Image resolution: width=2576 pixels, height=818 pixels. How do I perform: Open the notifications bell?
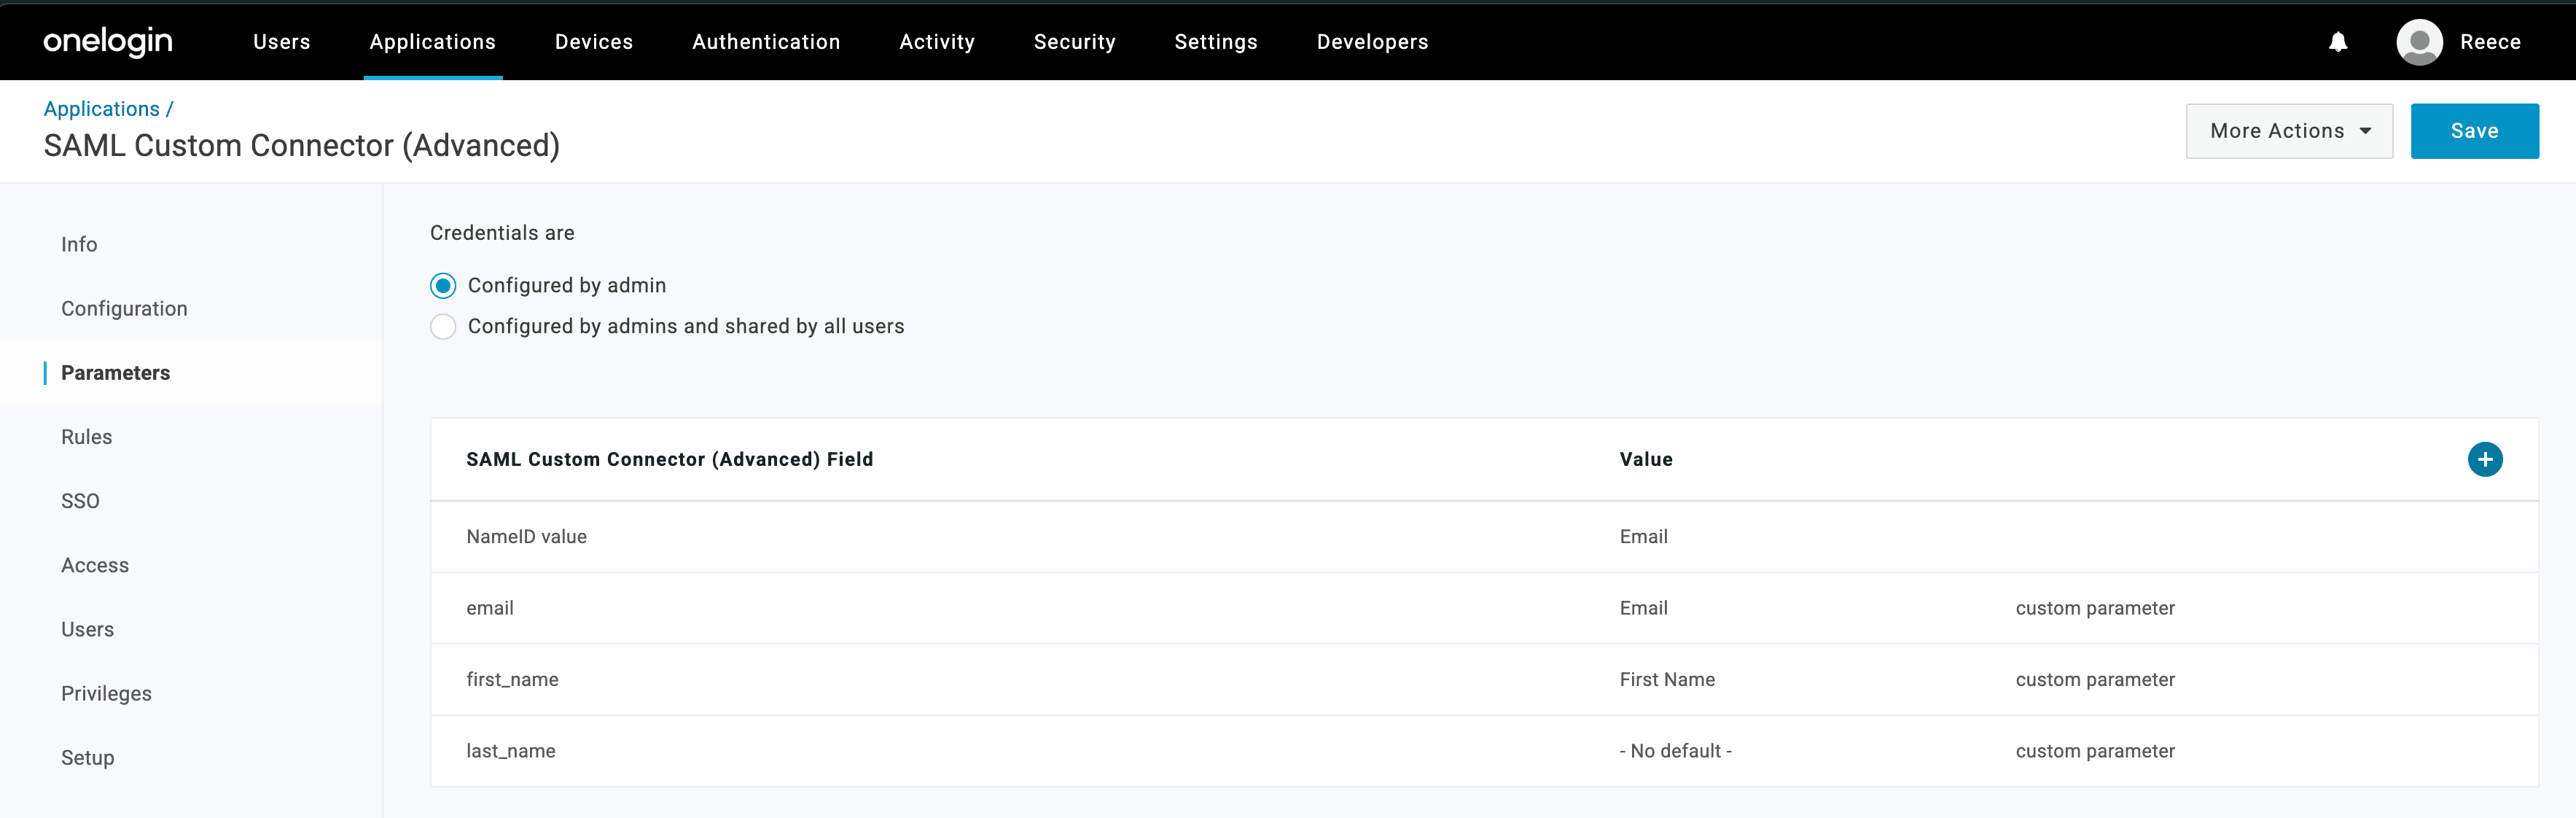2338,42
